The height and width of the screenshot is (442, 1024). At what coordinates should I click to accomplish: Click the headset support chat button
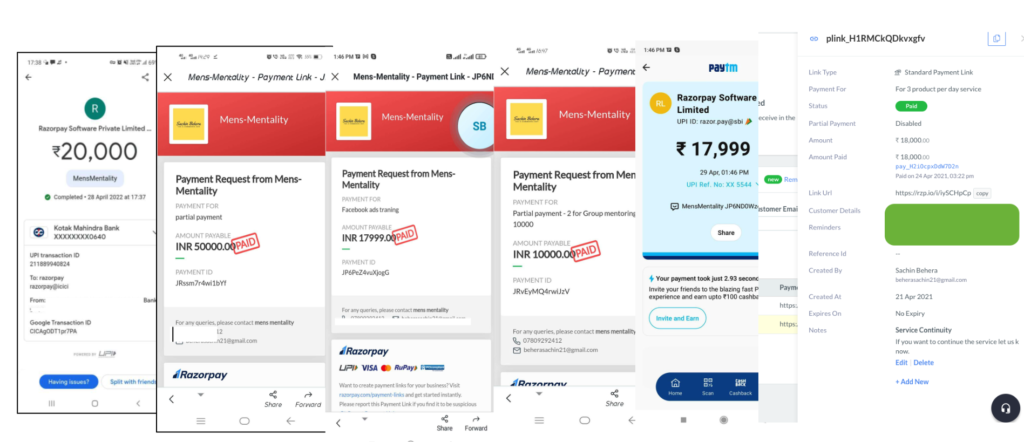pos(1006,409)
